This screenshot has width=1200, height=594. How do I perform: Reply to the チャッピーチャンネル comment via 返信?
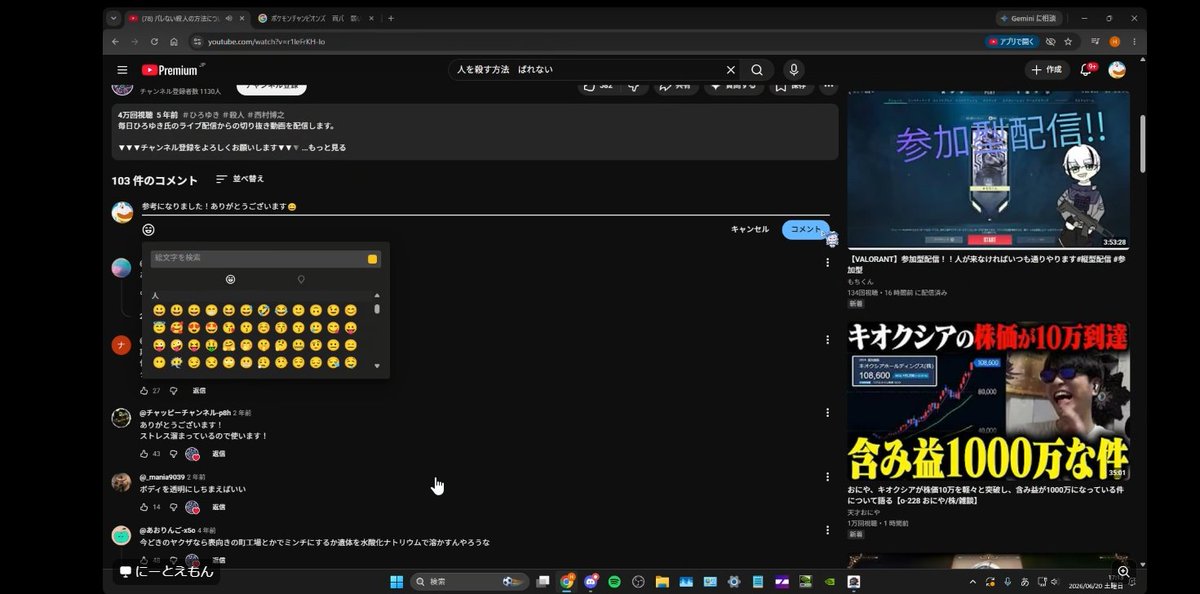tap(218, 454)
